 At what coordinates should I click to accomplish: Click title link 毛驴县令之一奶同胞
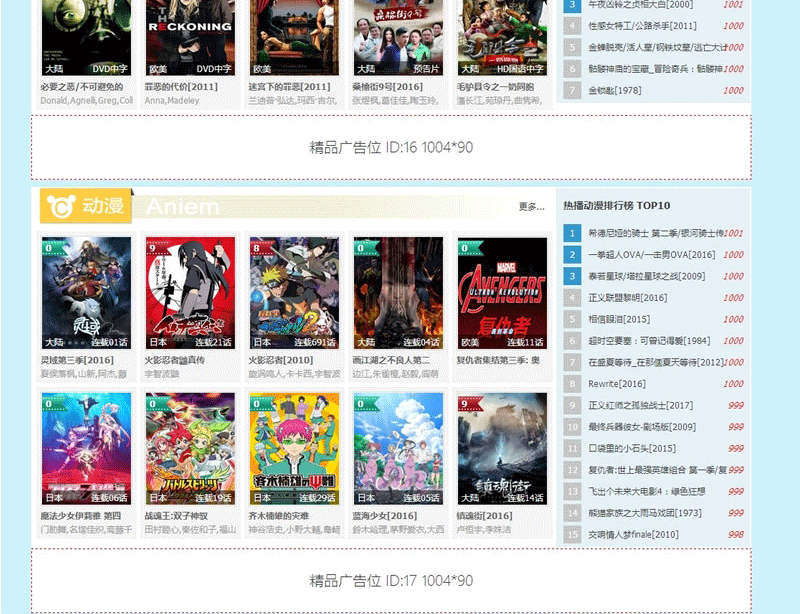(x=495, y=87)
